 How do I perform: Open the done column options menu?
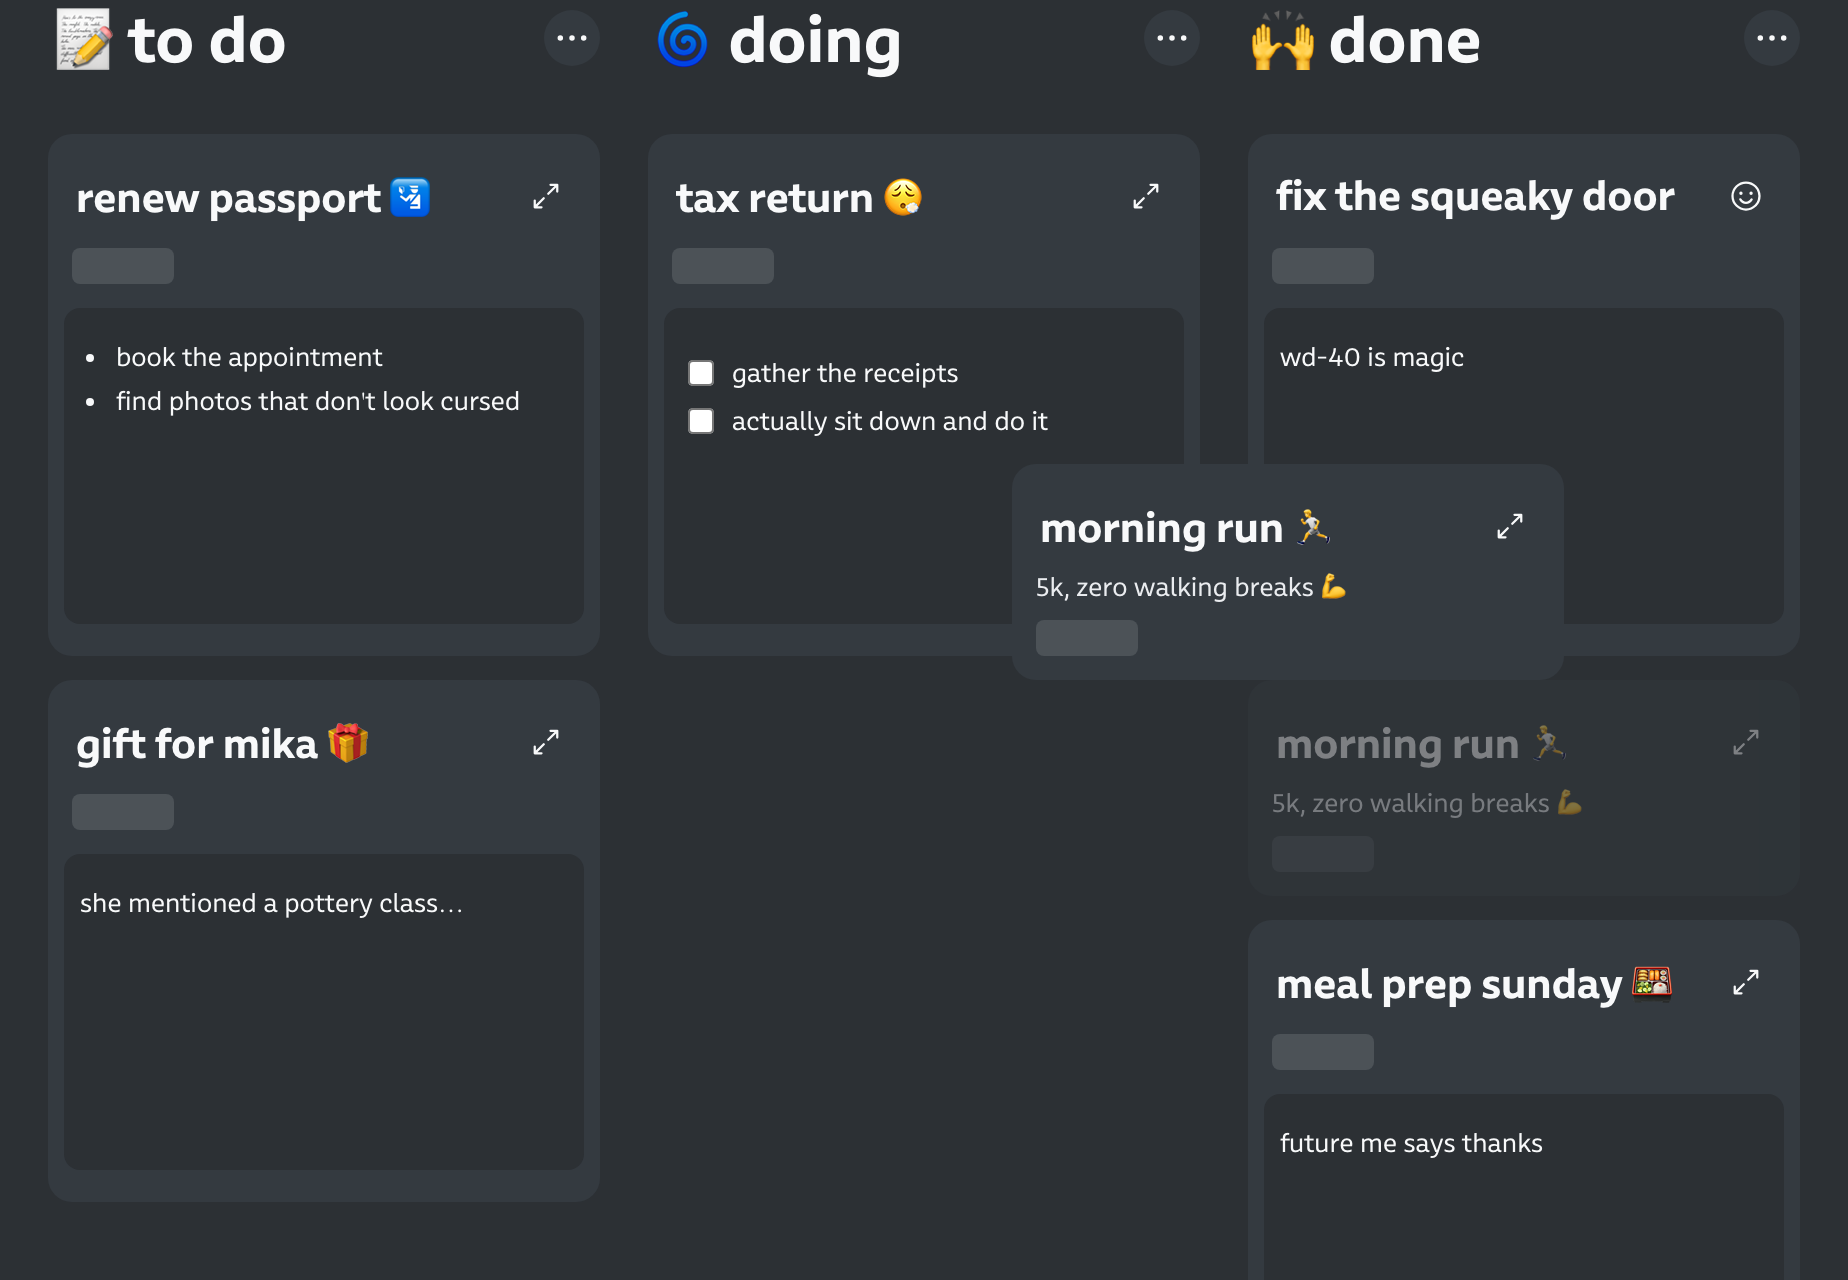point(1772,38)
